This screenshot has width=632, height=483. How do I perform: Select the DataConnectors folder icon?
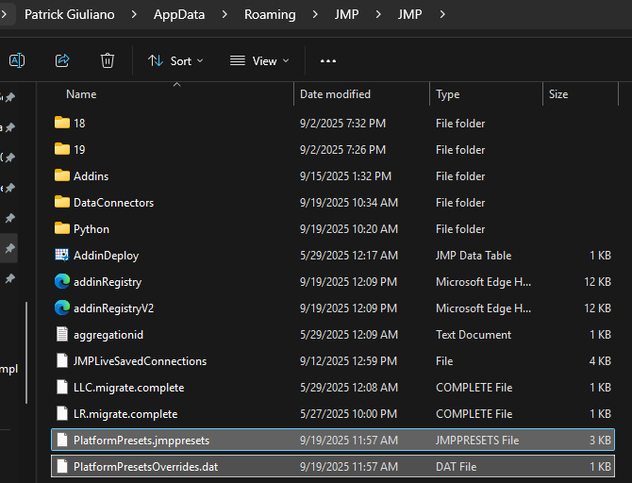62,202
